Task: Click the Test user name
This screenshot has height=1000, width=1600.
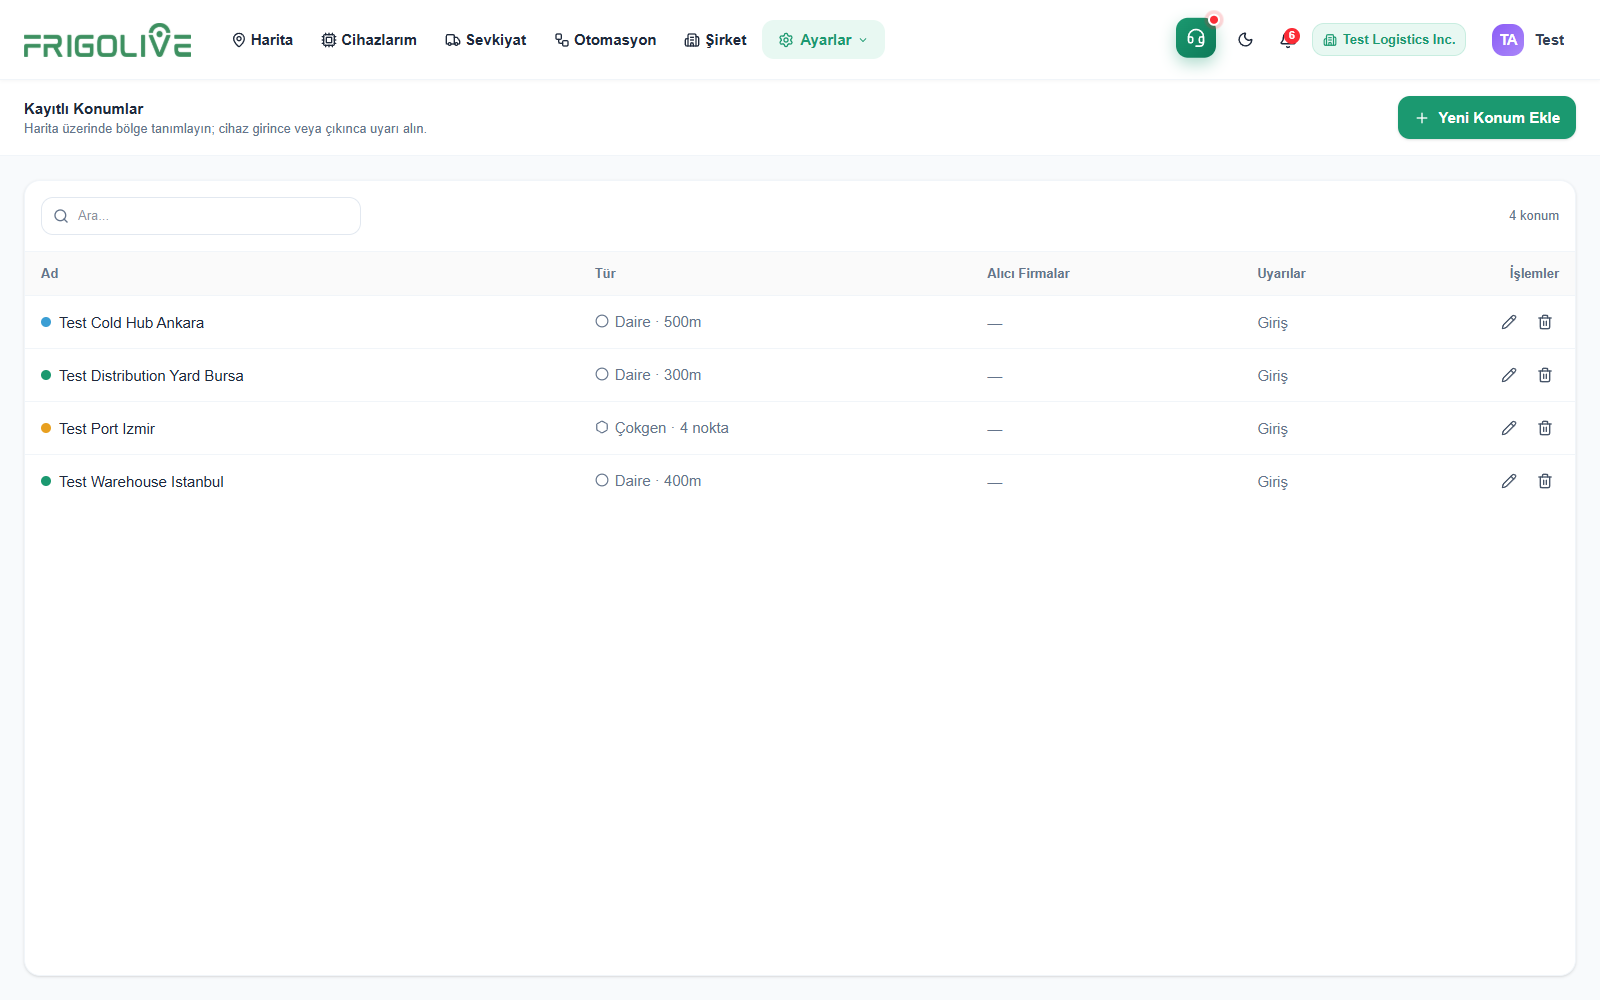Action: click(x=1549, y=40)
